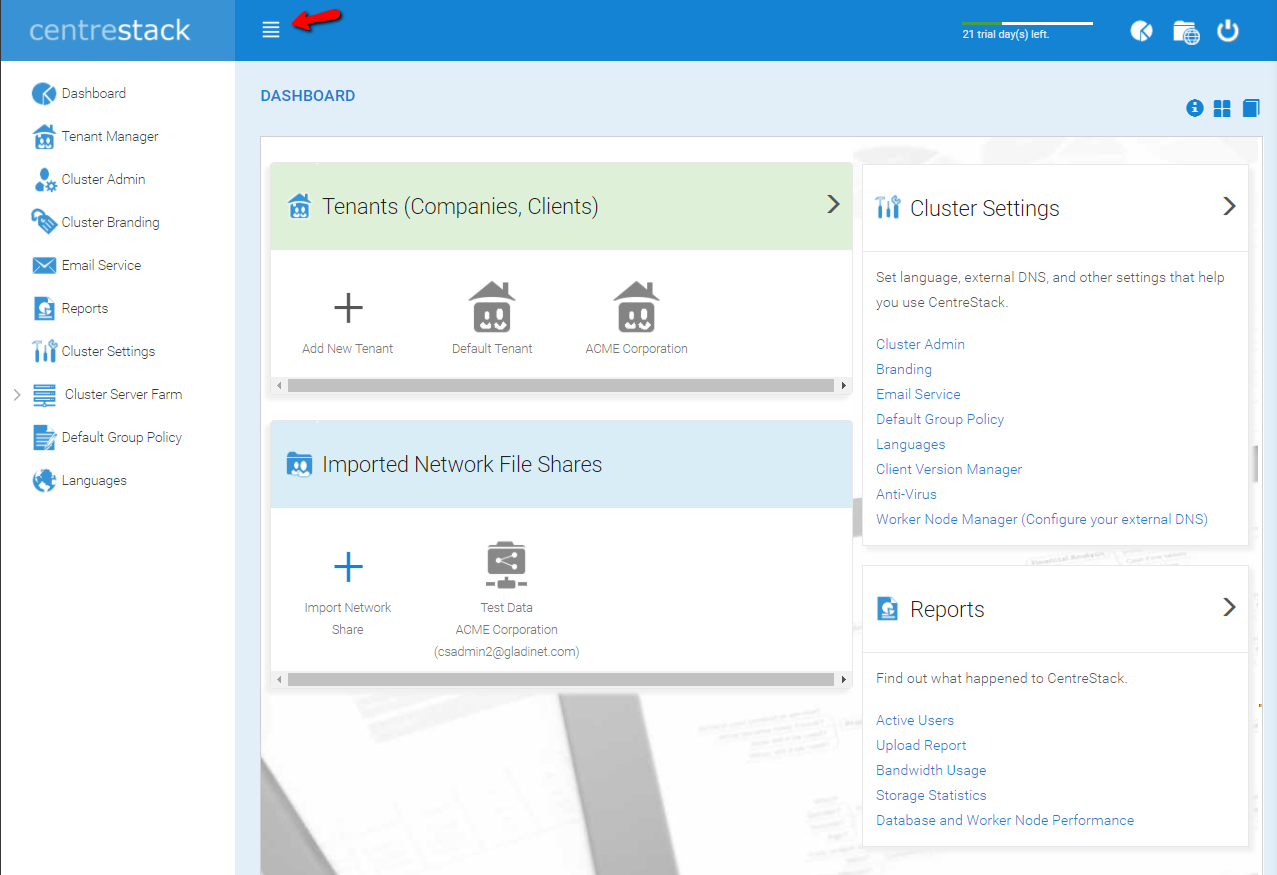Open the Default Tenant house icon
This screenshot has width=1277, height=875.
click(x=492, y=306)
